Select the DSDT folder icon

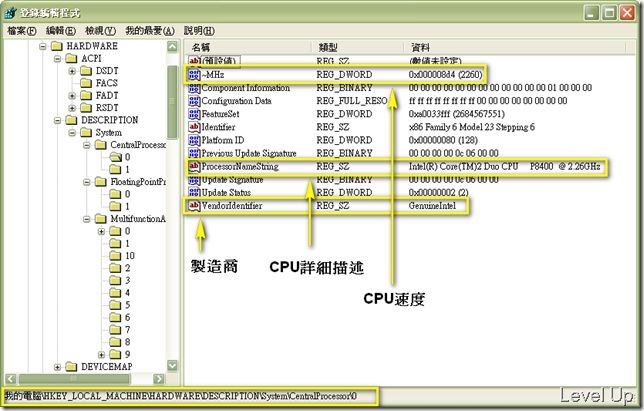86,71
